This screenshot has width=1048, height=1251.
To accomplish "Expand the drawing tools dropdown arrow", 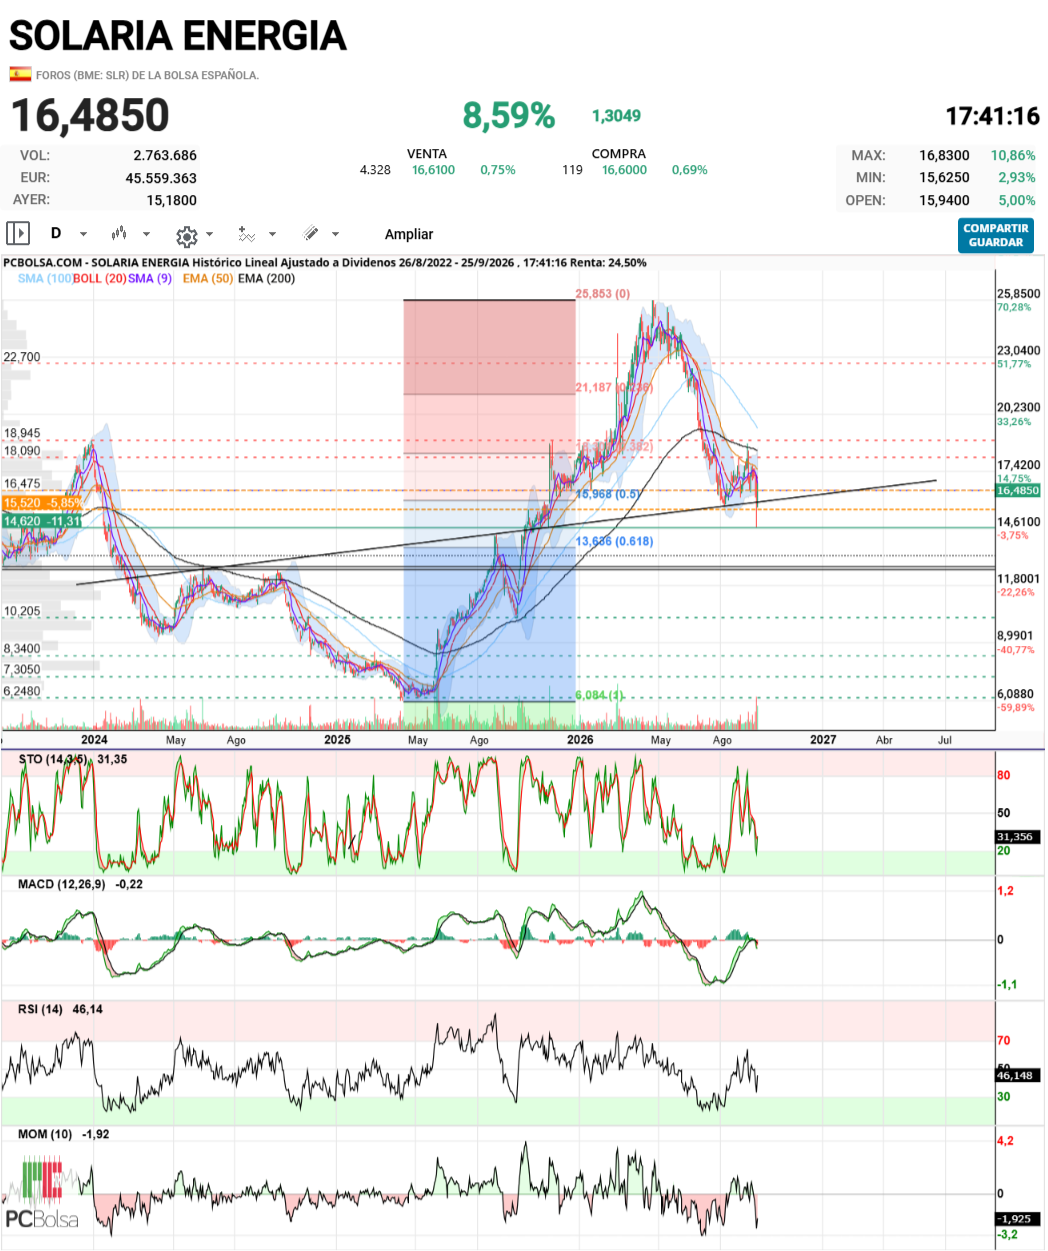I will coord(336,234).
